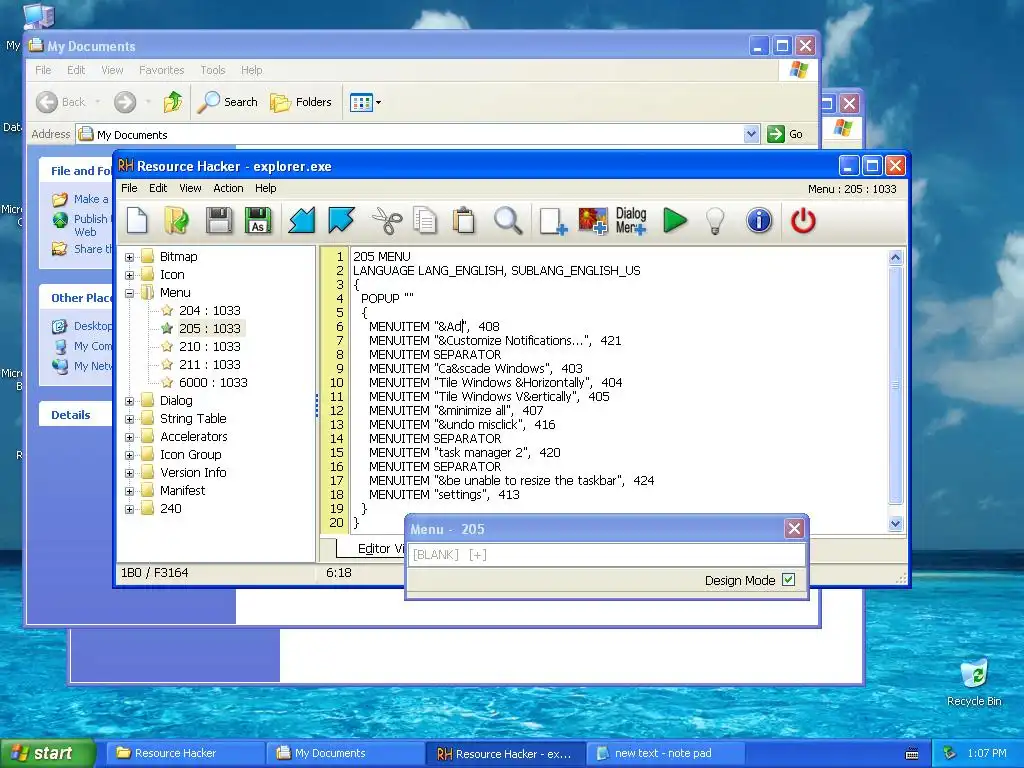Image resolution: width=1024 pixels, height=768 pixels.
Task: Open About with blue info icon
Action: click(x=759, y=221)
